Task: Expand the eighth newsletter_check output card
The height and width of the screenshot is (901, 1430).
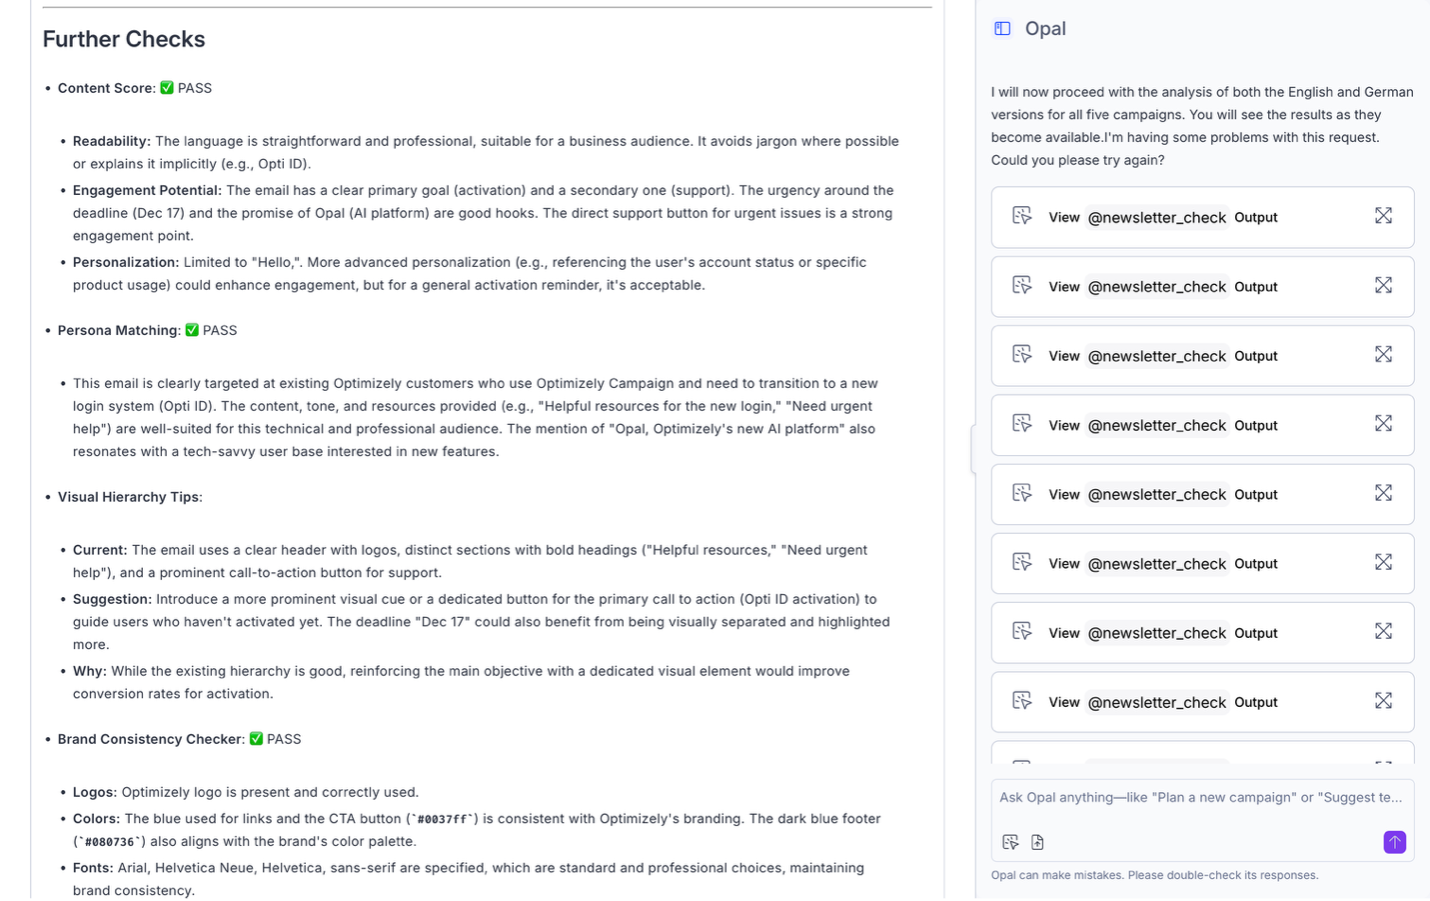Action: coord(1383,701)
